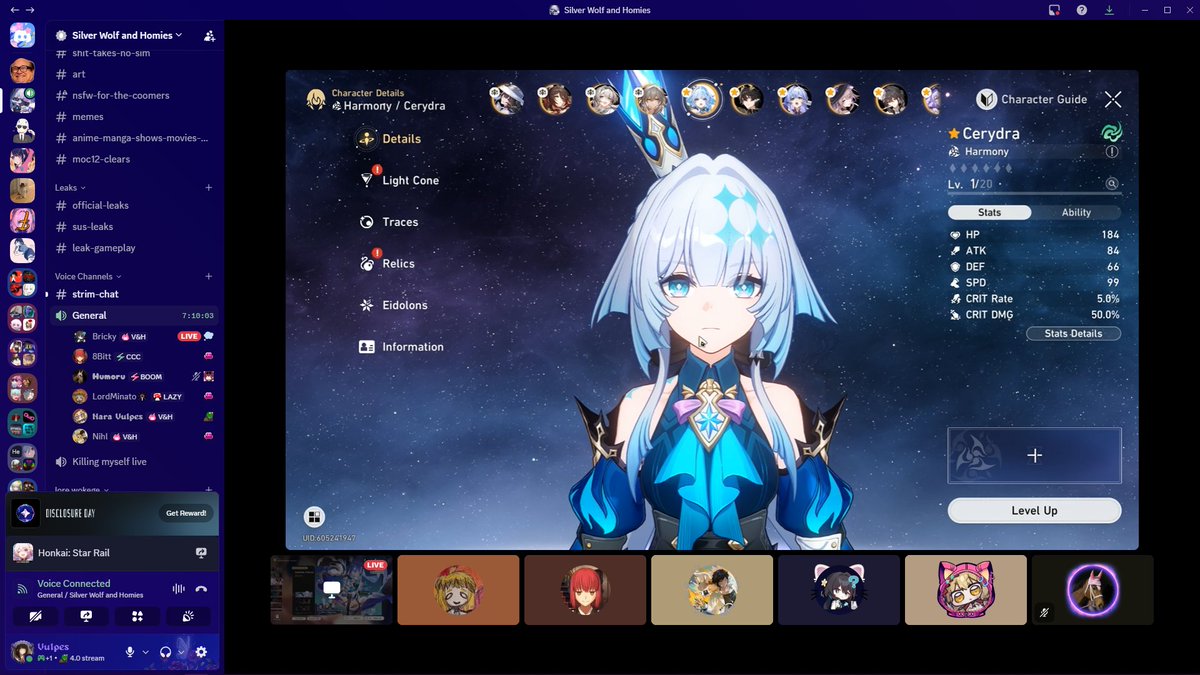Start an Activity from the voice panel

pos(138,616)
